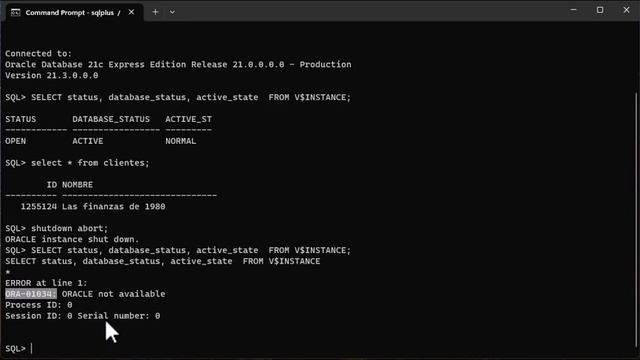
Task: Click the 1255124 ID value
Action: click(39, 207)
